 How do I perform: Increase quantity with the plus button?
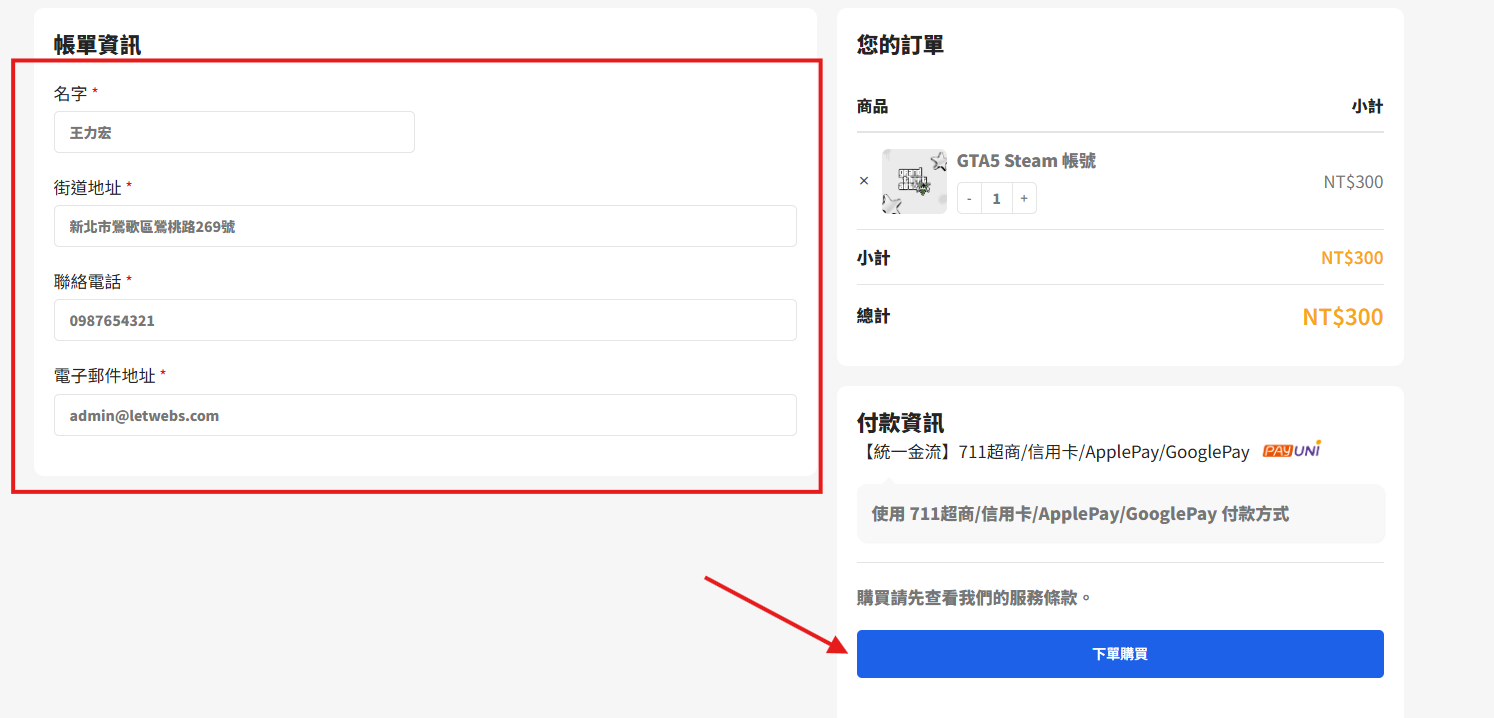point(1023,199)
